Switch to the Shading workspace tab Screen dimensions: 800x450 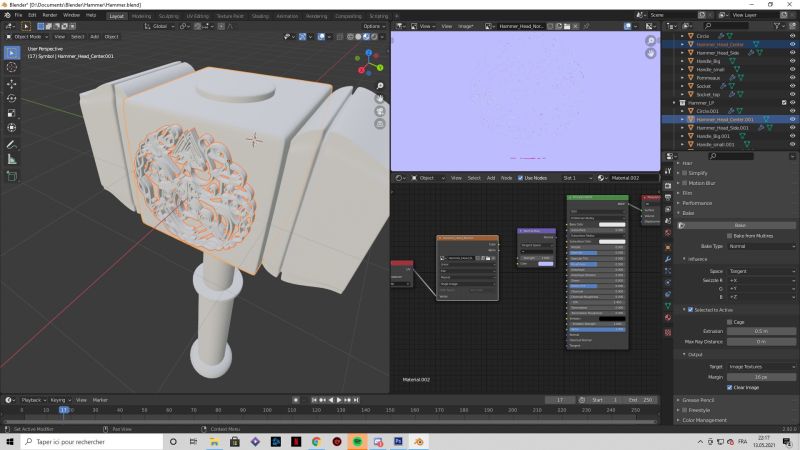pyautogui.click(x=260, y=16)
